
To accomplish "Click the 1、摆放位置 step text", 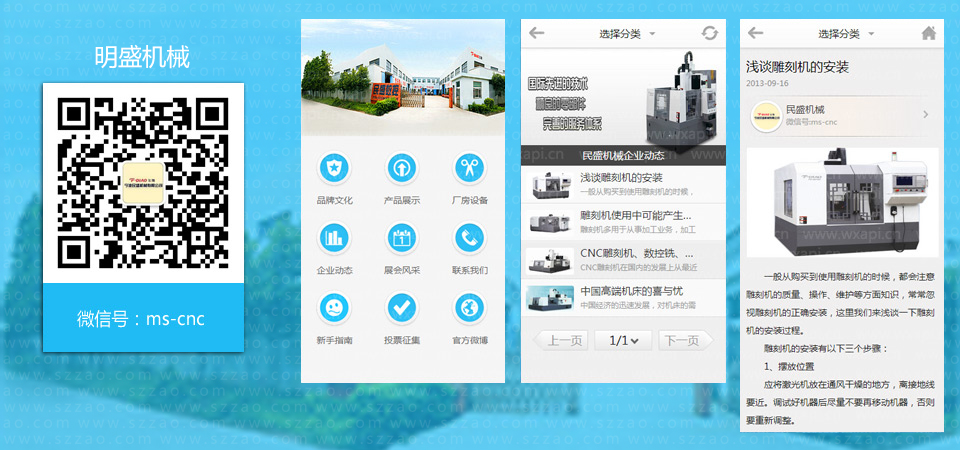I will coord(789,367).
